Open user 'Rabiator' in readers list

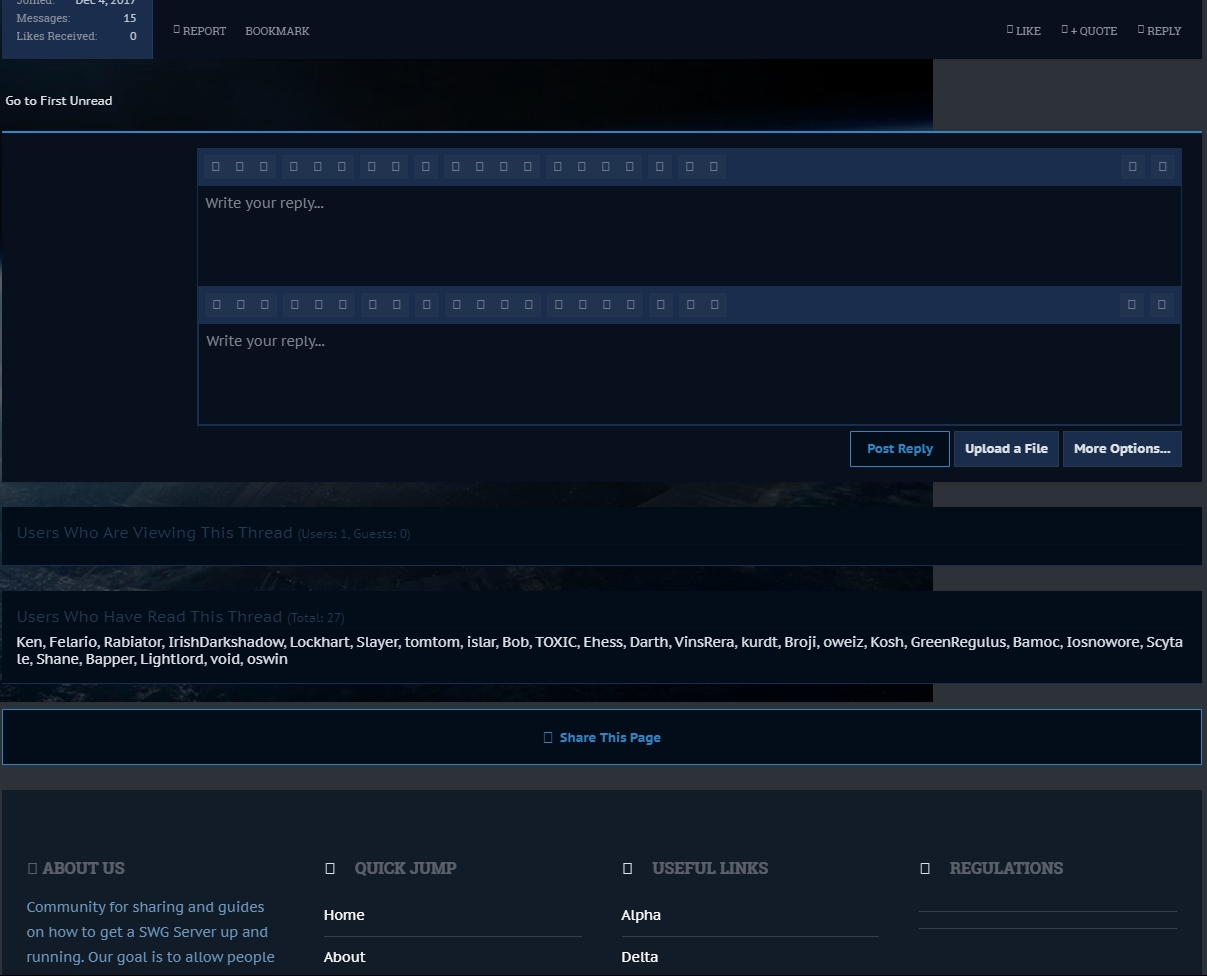click(132, 642)
